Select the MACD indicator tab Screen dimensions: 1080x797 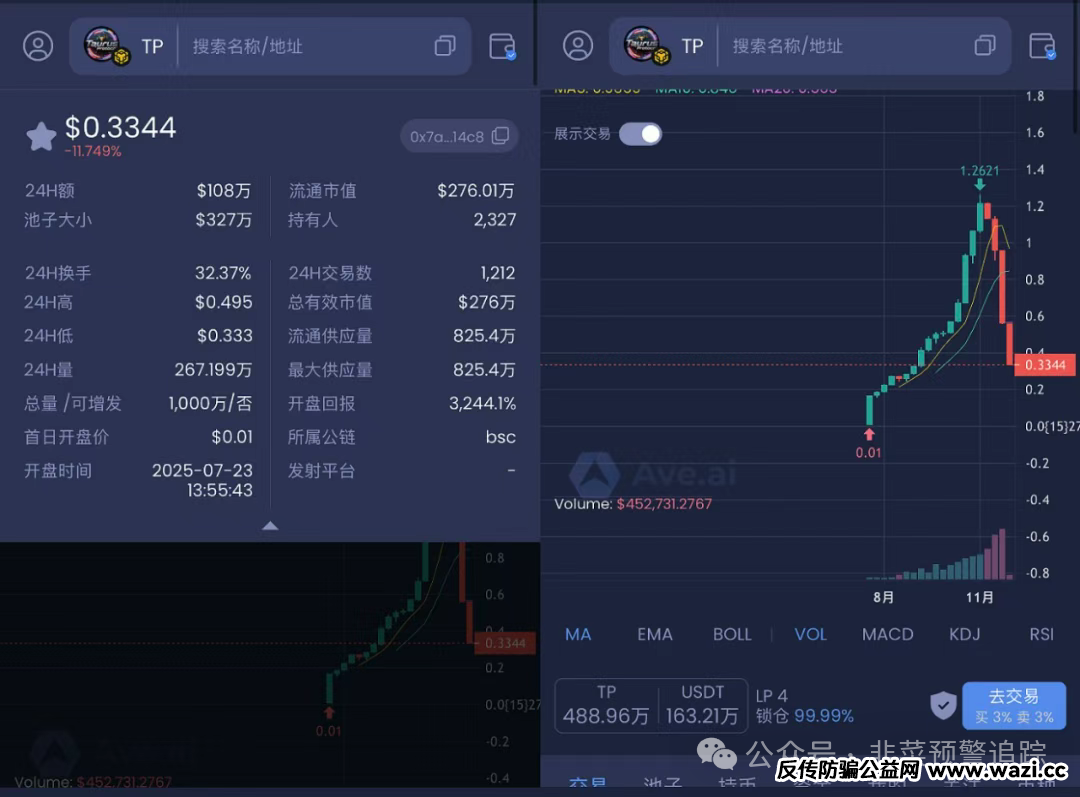[x=887, y=634]
